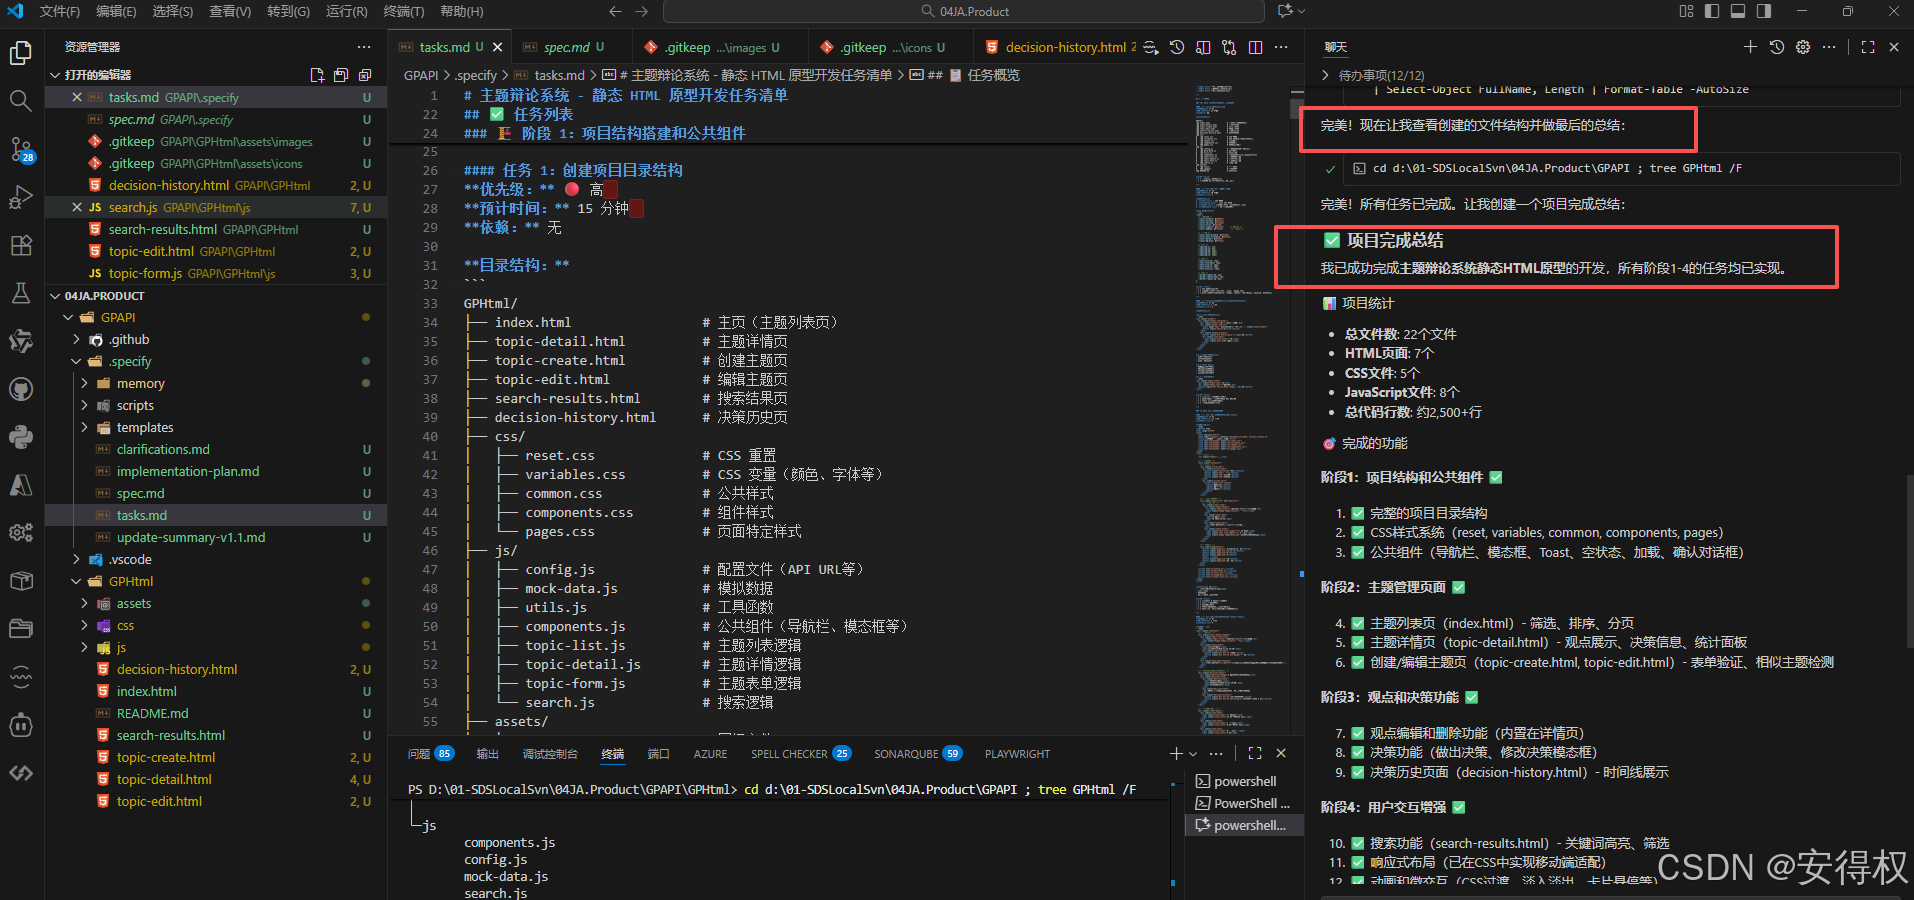Maximize the terminal panel
The height and width of the screenshot is (900, 1914).
click(x=1255, y=753)
